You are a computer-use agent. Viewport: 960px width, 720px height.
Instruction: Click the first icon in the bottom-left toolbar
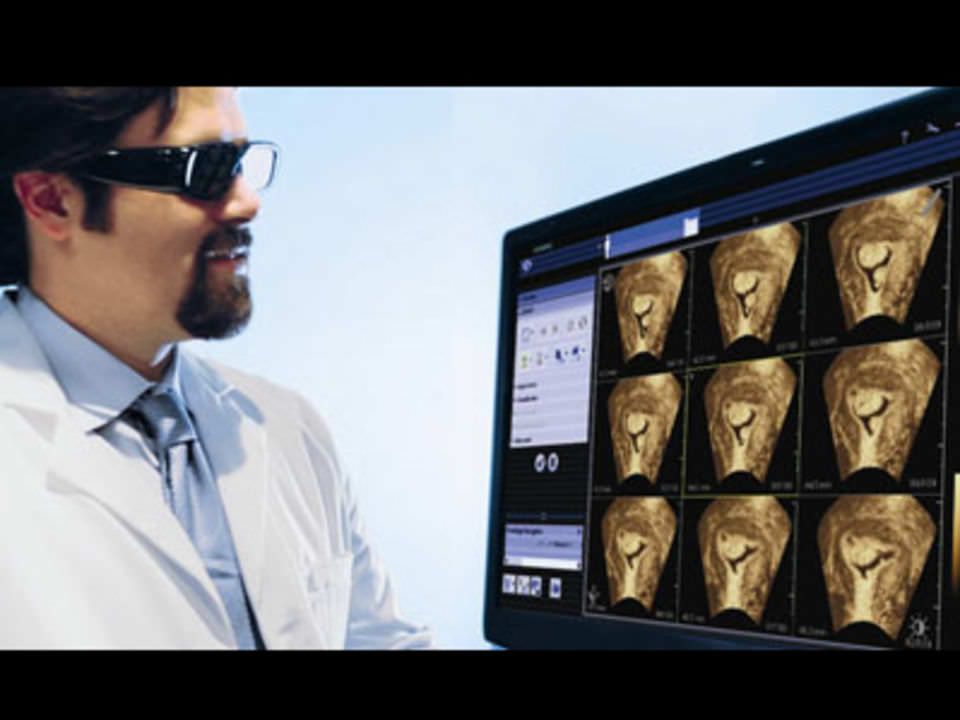point(509,584)
